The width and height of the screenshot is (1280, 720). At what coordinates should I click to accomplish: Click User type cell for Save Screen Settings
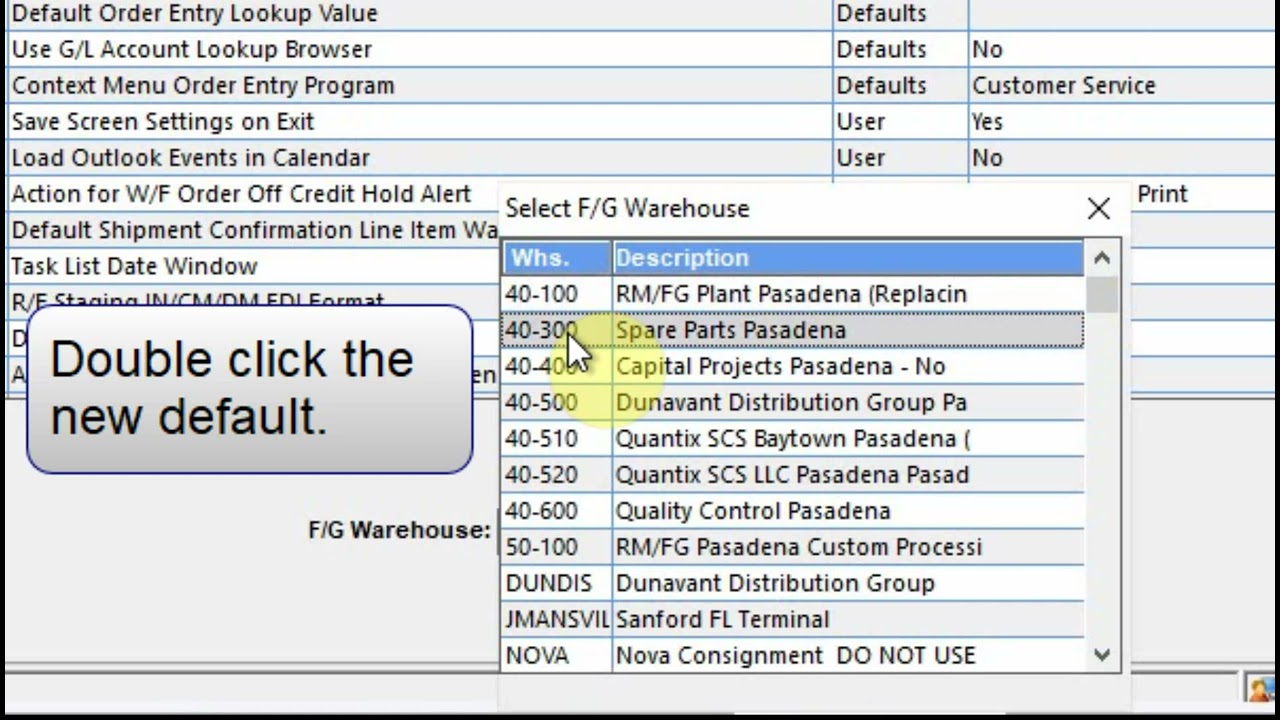click(900, 122)
